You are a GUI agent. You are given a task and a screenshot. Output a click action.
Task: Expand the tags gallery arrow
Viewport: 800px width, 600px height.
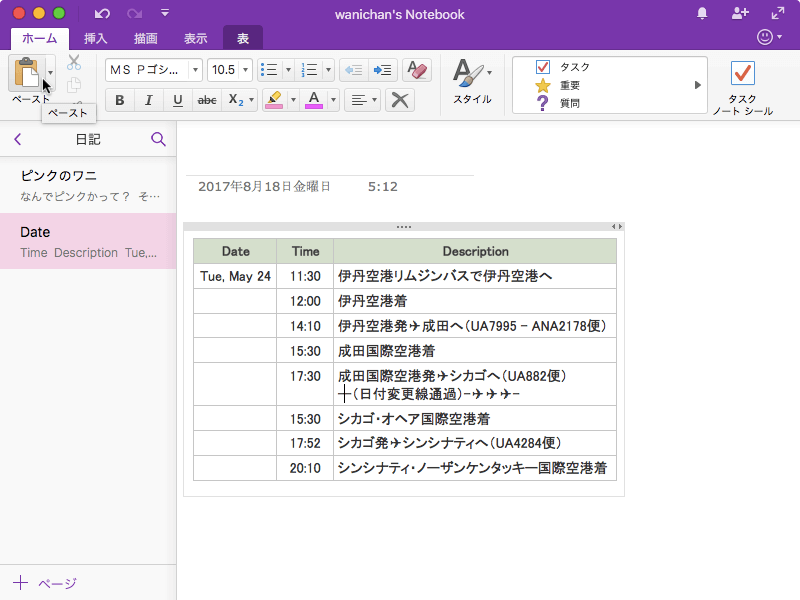(x=698, y=85)
